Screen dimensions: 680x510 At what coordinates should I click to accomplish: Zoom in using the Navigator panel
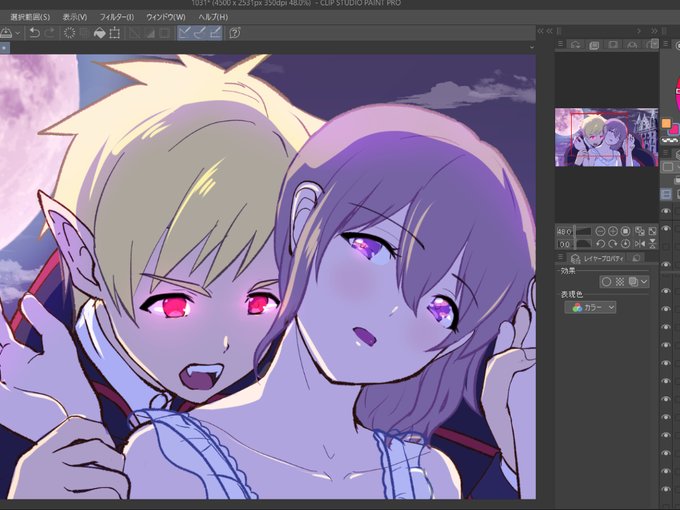(613, 231)
